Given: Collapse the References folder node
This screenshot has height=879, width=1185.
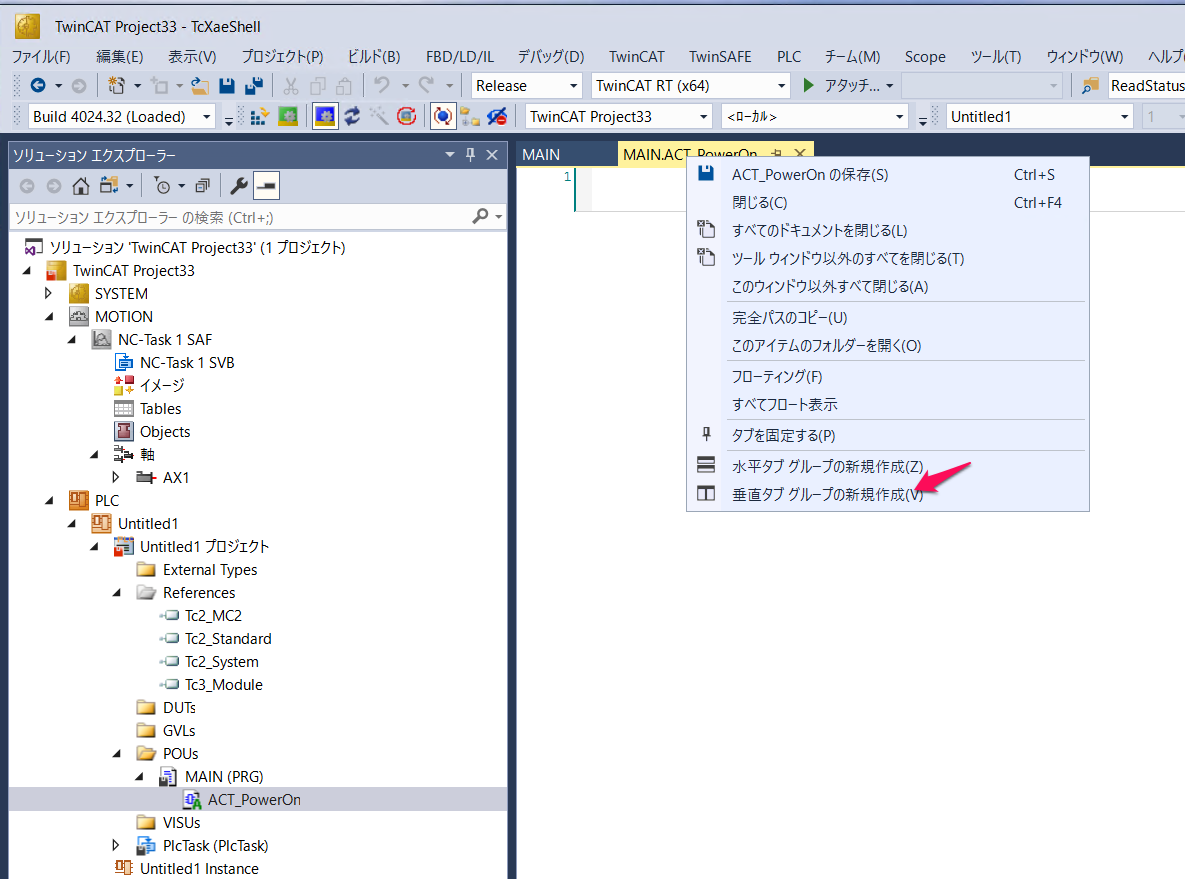Looking at the screenshot, I should coord(116,593).
